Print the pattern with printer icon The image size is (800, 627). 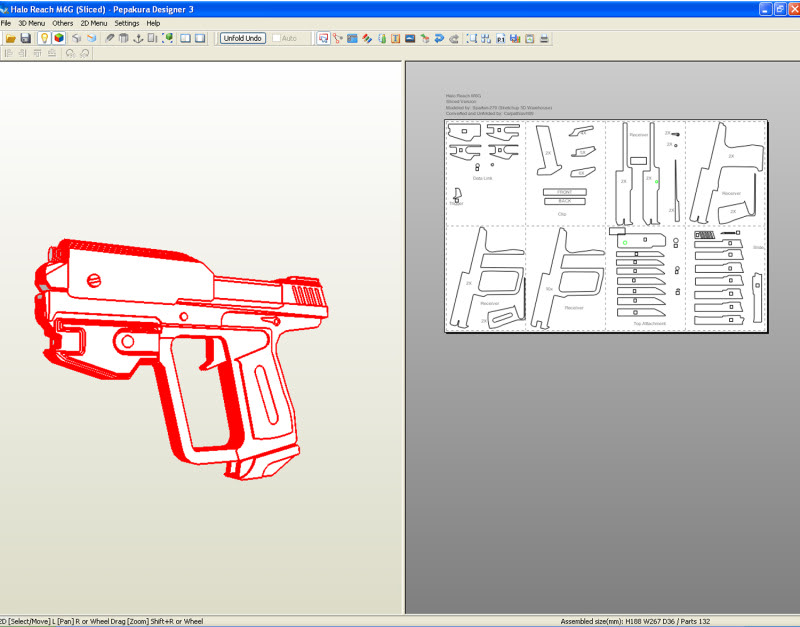point(544,38)
